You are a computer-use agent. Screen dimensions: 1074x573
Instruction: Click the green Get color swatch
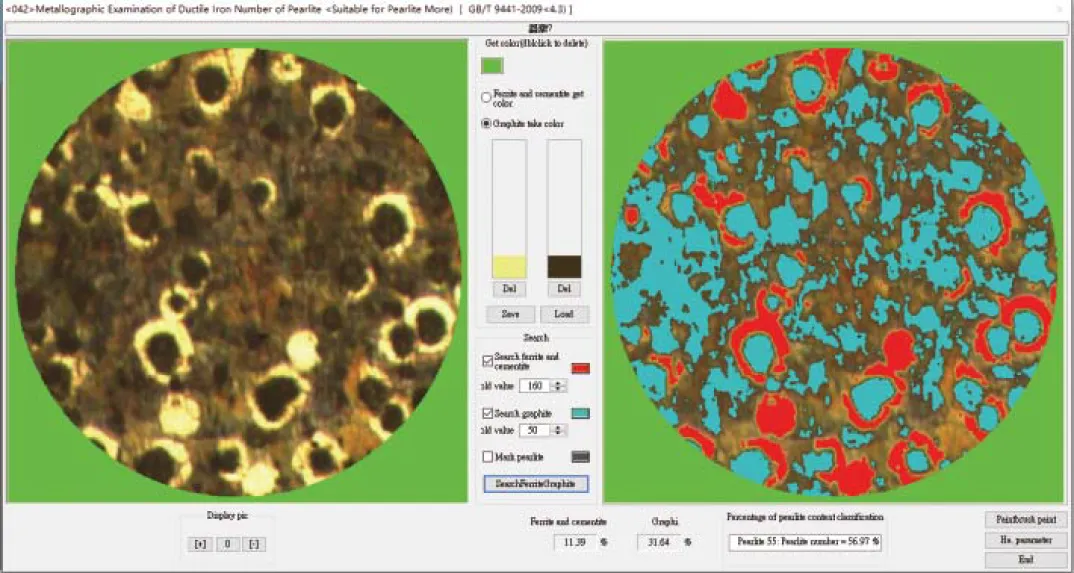(492, 66)
